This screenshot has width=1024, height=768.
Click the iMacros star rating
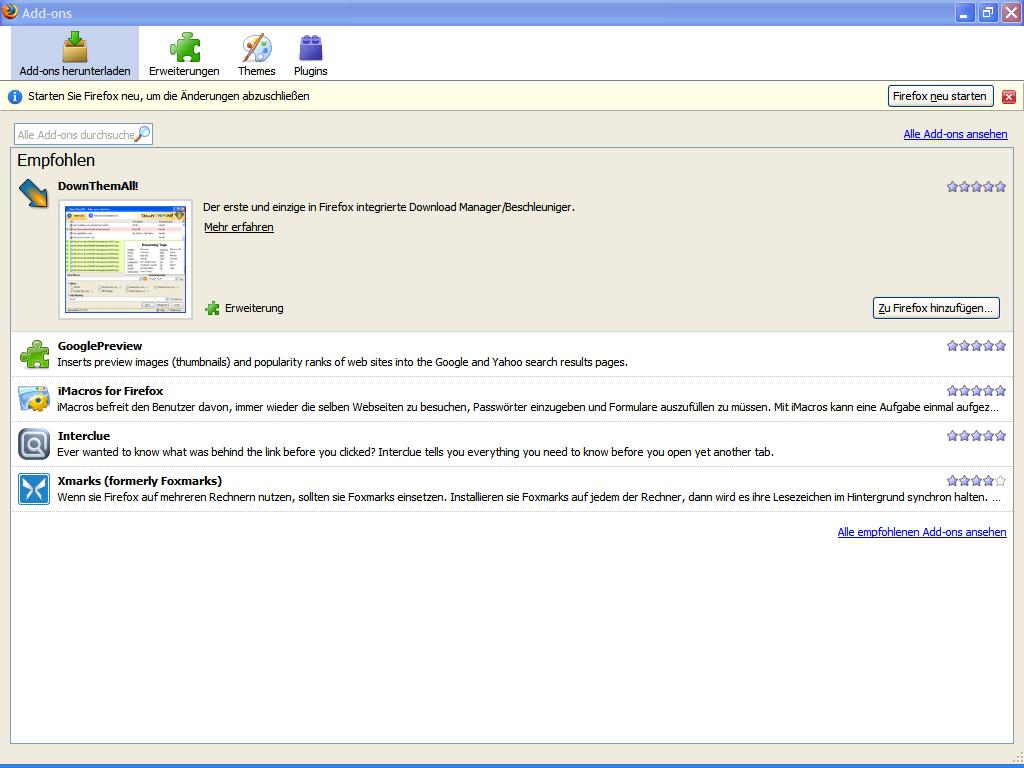[x=976, y=391]
